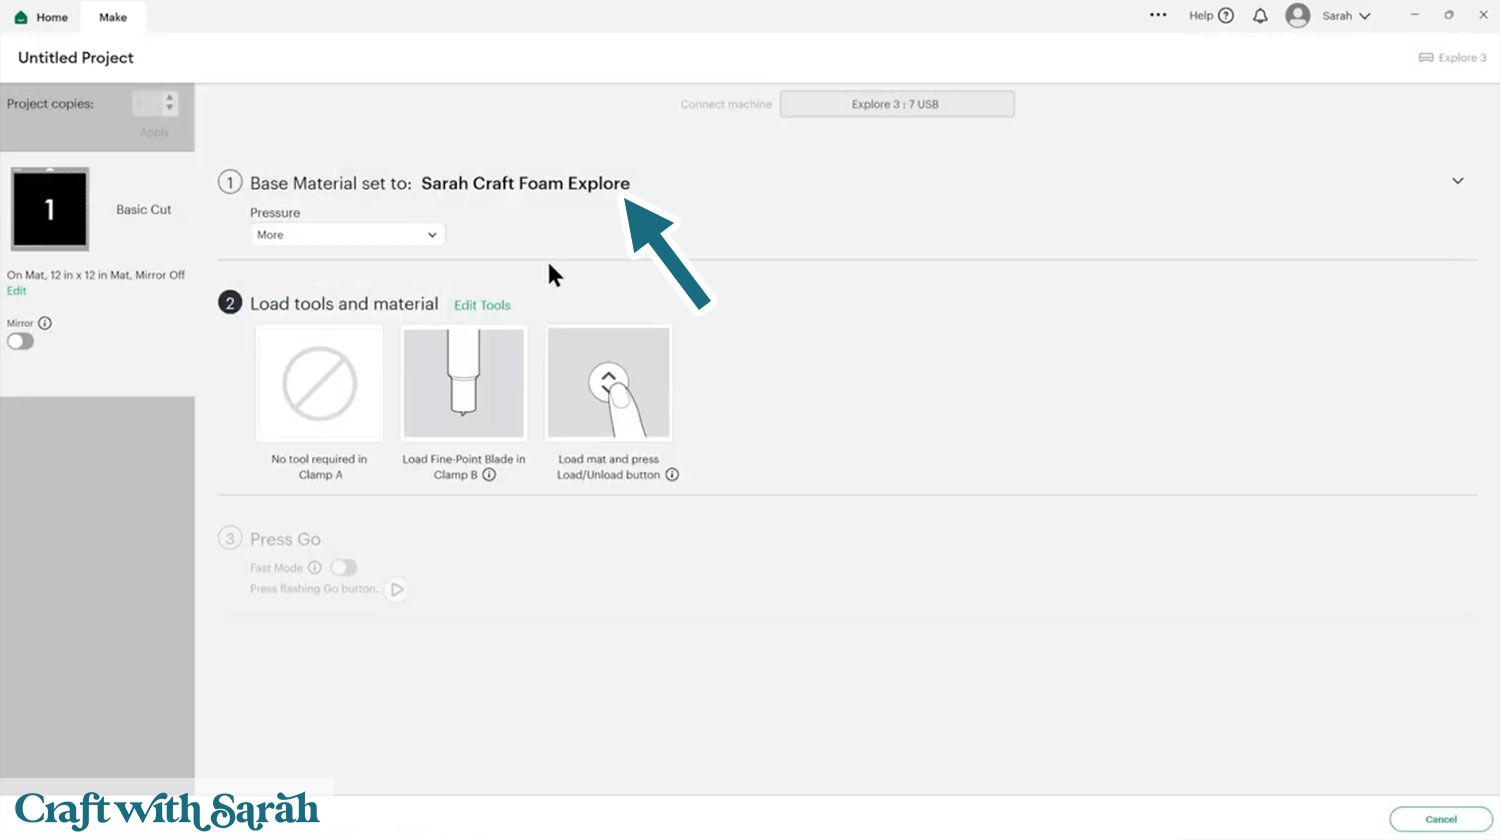Open the three-dot more options menu
The height and width of the screenshot is (840, 1500).
[x=1158, y=16]
